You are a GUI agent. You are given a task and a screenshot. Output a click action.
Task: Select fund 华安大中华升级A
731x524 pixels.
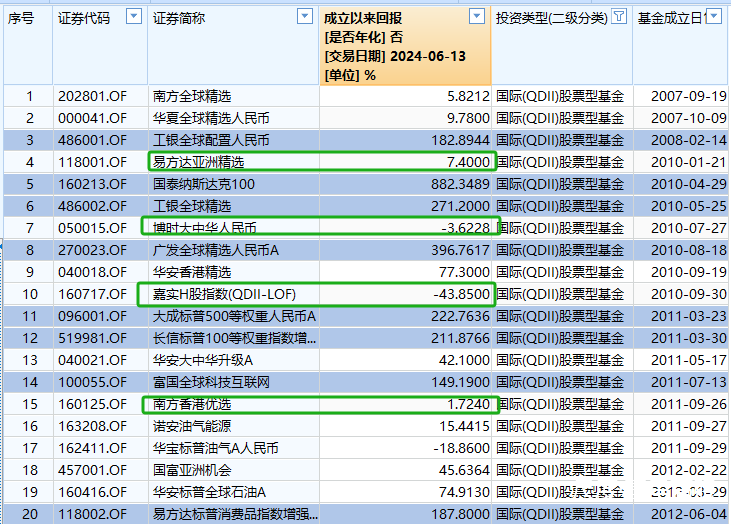[203, 360]
